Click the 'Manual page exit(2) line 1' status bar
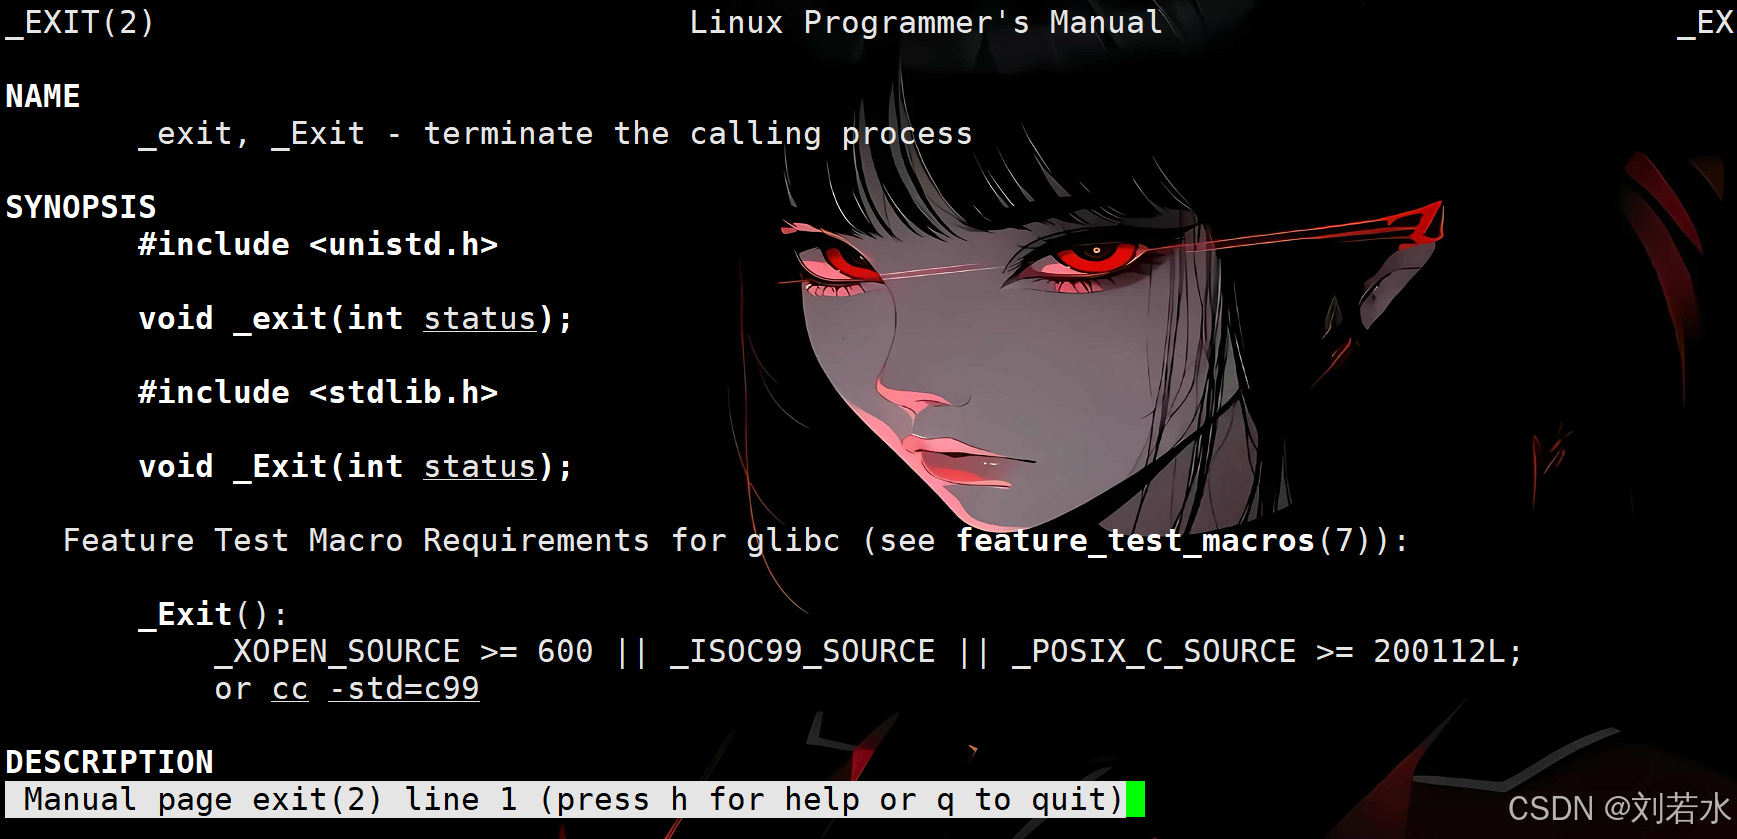The width and height of the screenshot is (1737, 839). point(566,800)
